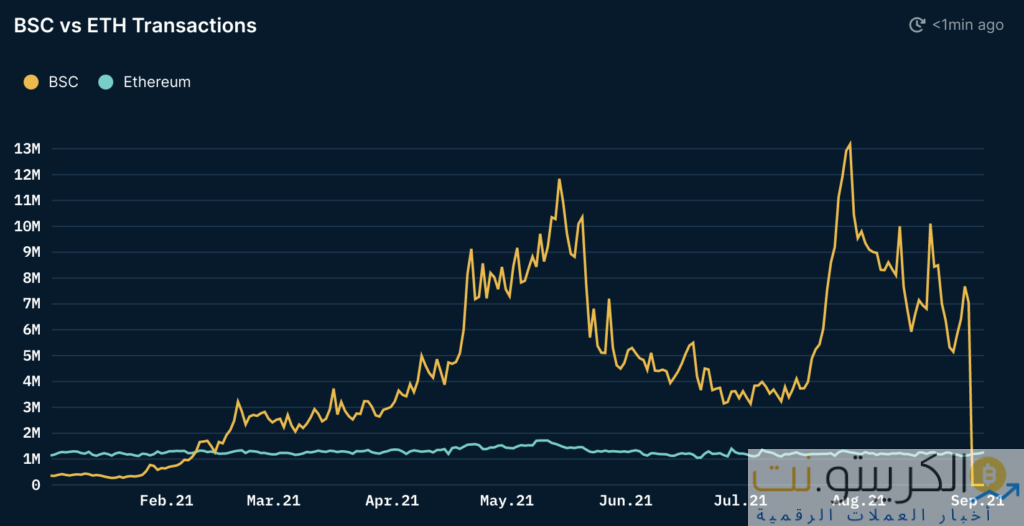Select the Mar.21 x-axis label
Screen dimensions: 1024x526
tap(275, 501)
